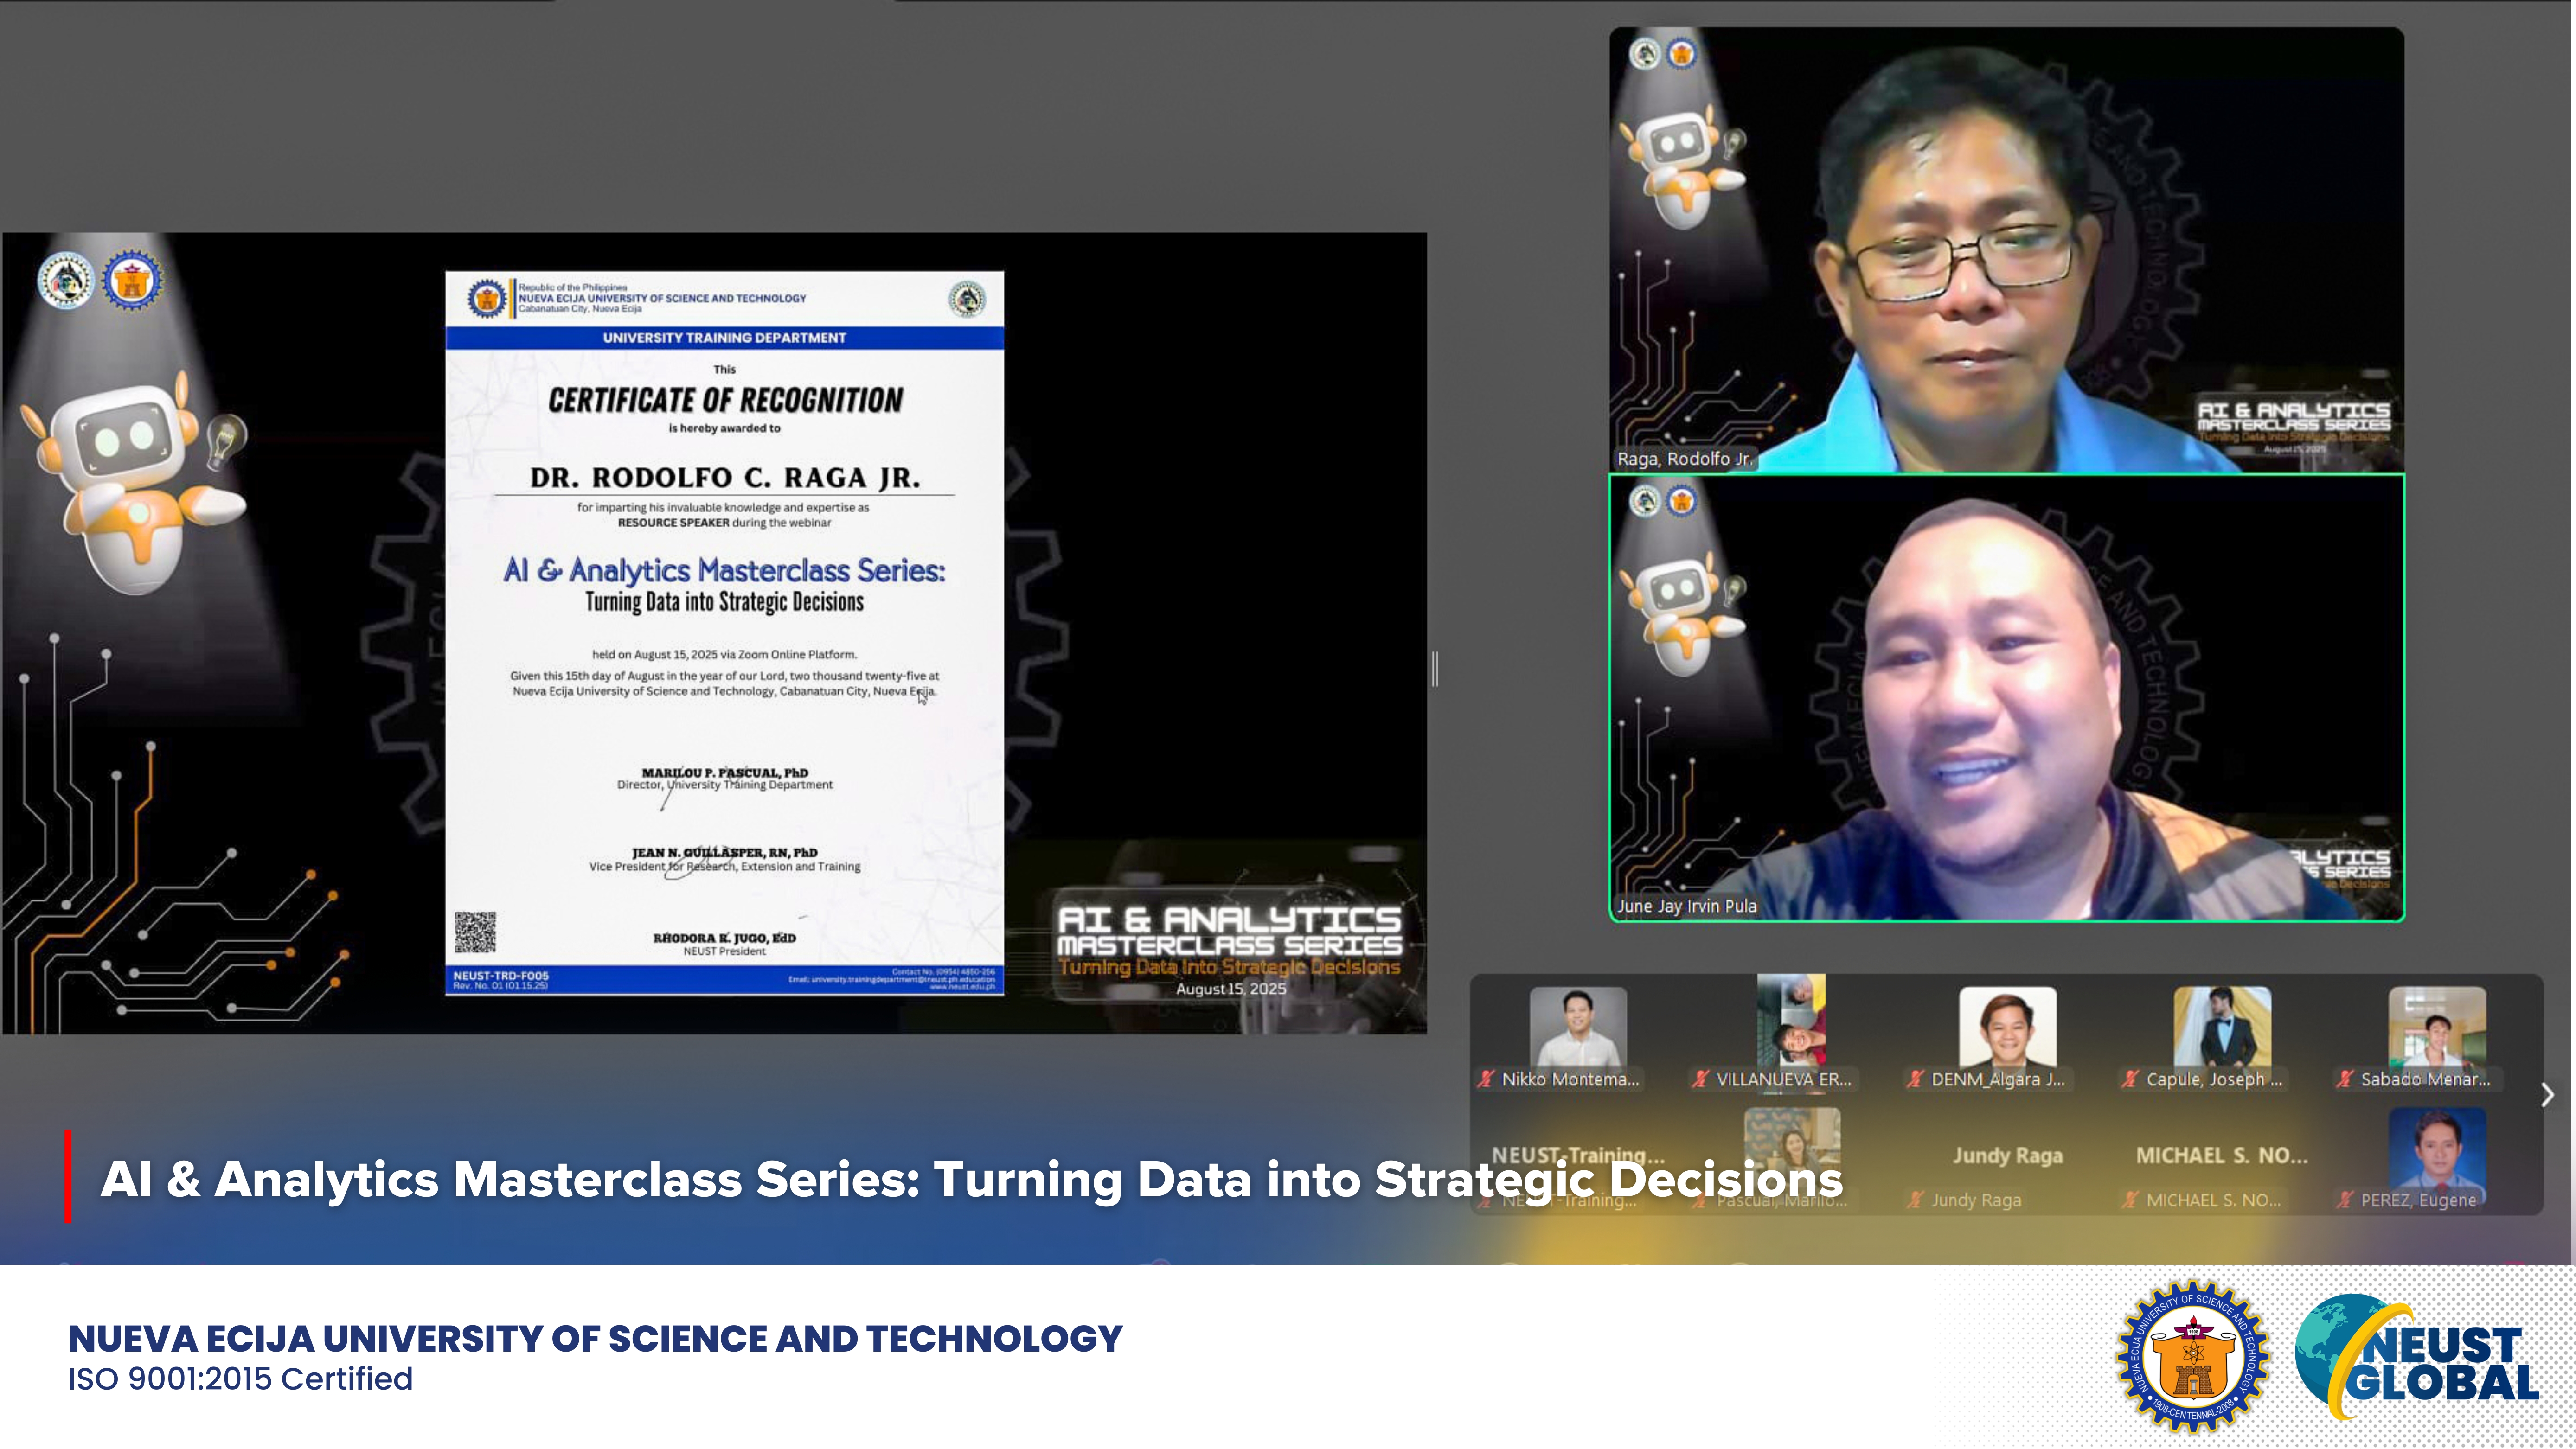Viewport: 2576px width, 1449px height.
Task: Click 'AI & ANALYTICS' slide title graphic
Action: [x=1230, y=919]
